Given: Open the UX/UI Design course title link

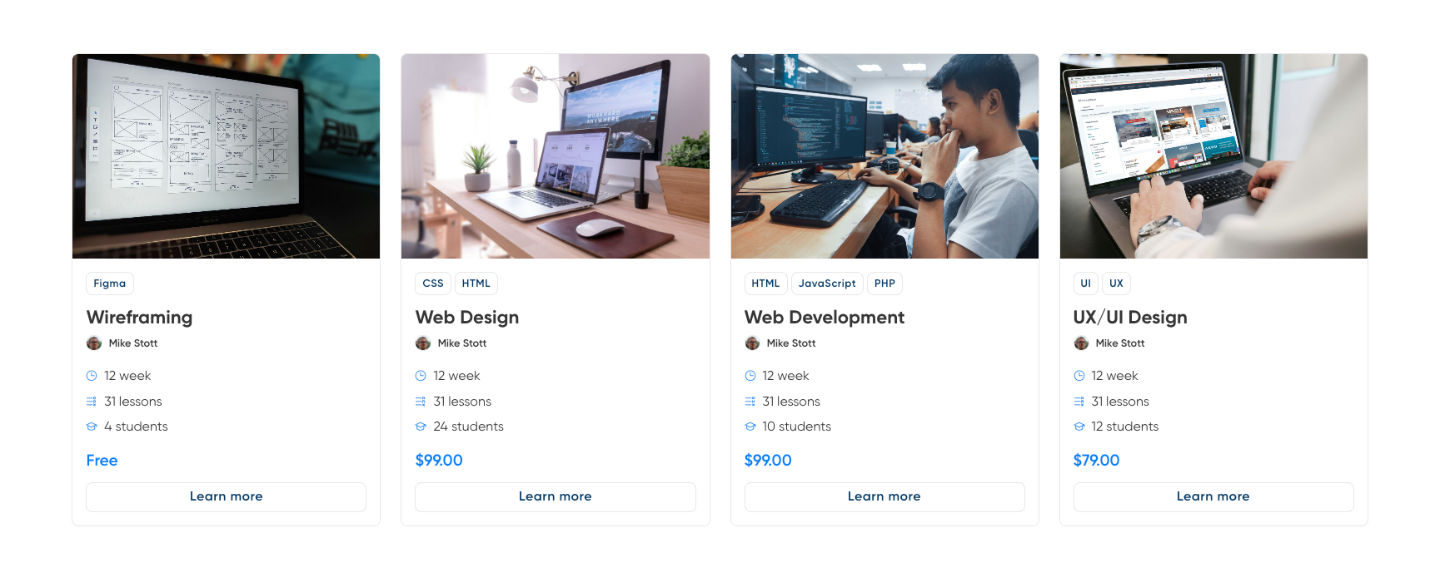Looking at the screenshot, I should point(1130,317).
